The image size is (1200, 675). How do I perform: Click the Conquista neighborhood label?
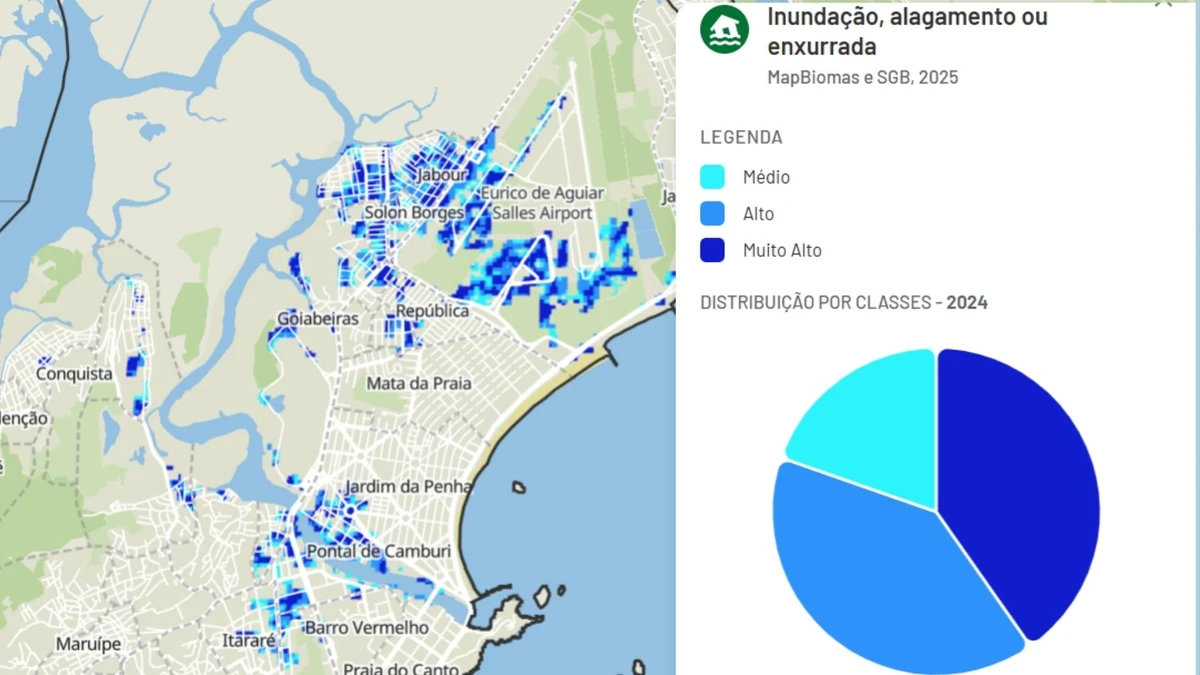pyautogui.click(x=74, y=373)
